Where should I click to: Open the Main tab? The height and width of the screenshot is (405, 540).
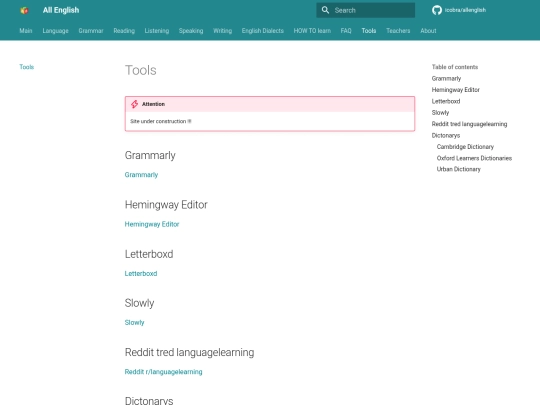click(x=26, y=31)
